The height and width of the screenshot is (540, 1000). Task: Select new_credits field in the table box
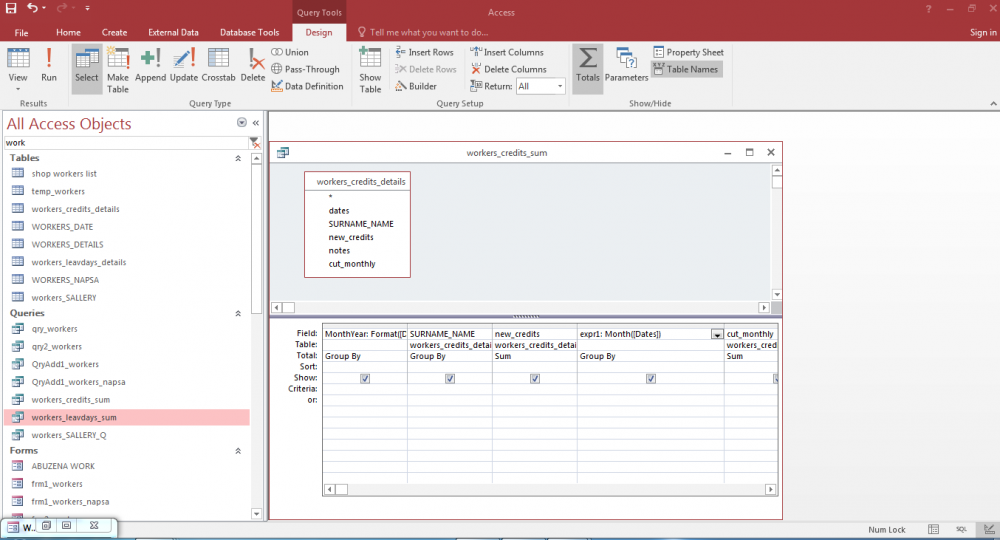(x=351, y=237)
